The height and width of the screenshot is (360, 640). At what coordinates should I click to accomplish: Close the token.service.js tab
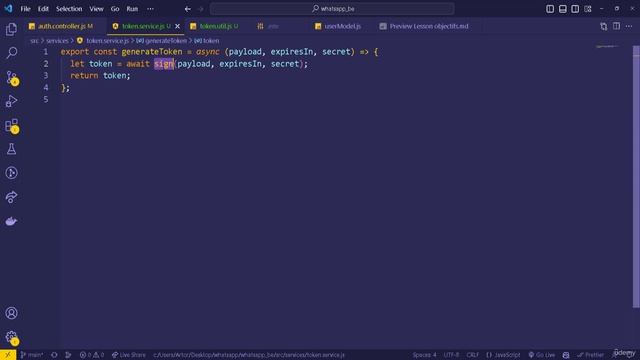click(178, 26)
